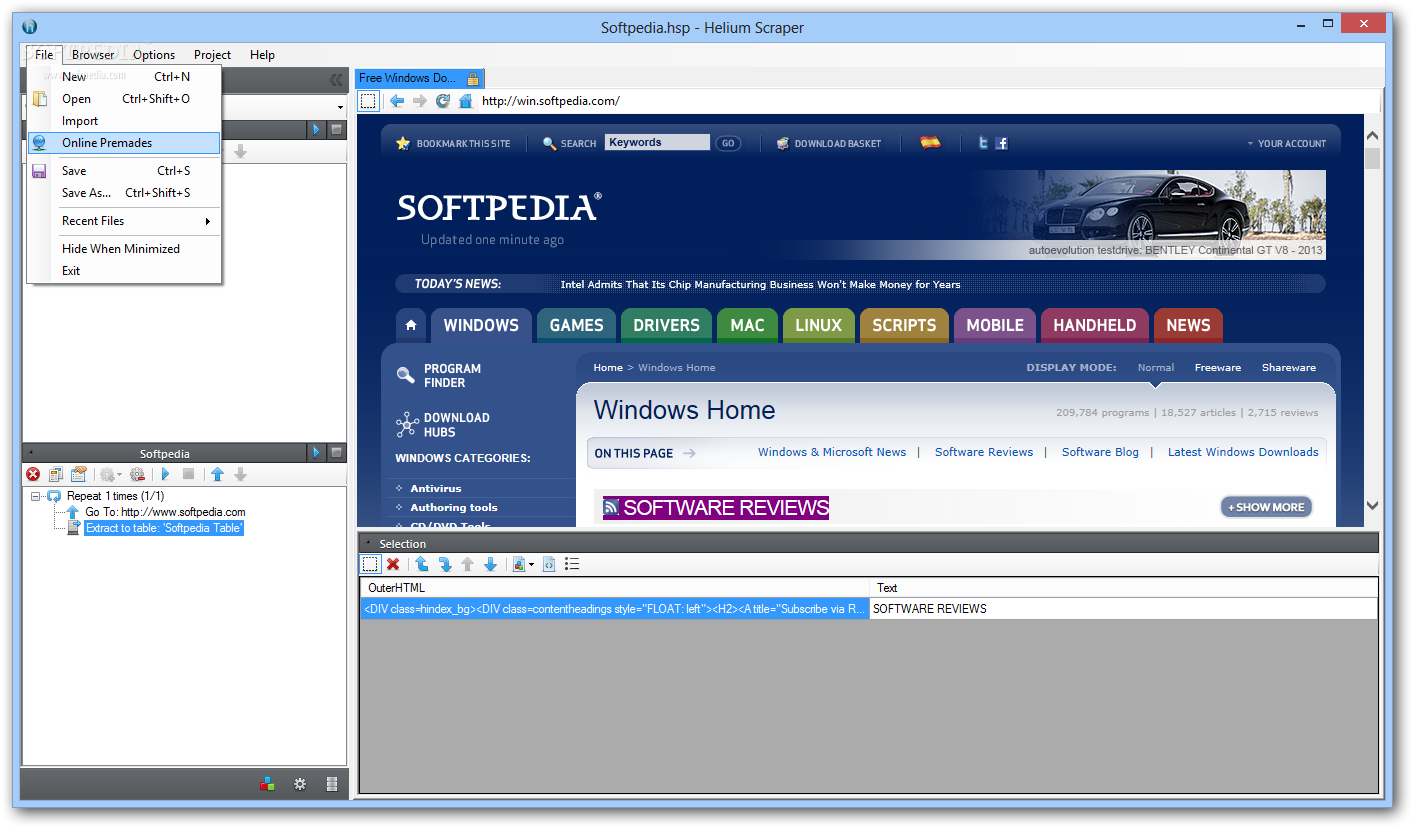This screenshot has width=1413, height=828.
Task: Click 'Software Blog' link
Action: (1100, 452)
